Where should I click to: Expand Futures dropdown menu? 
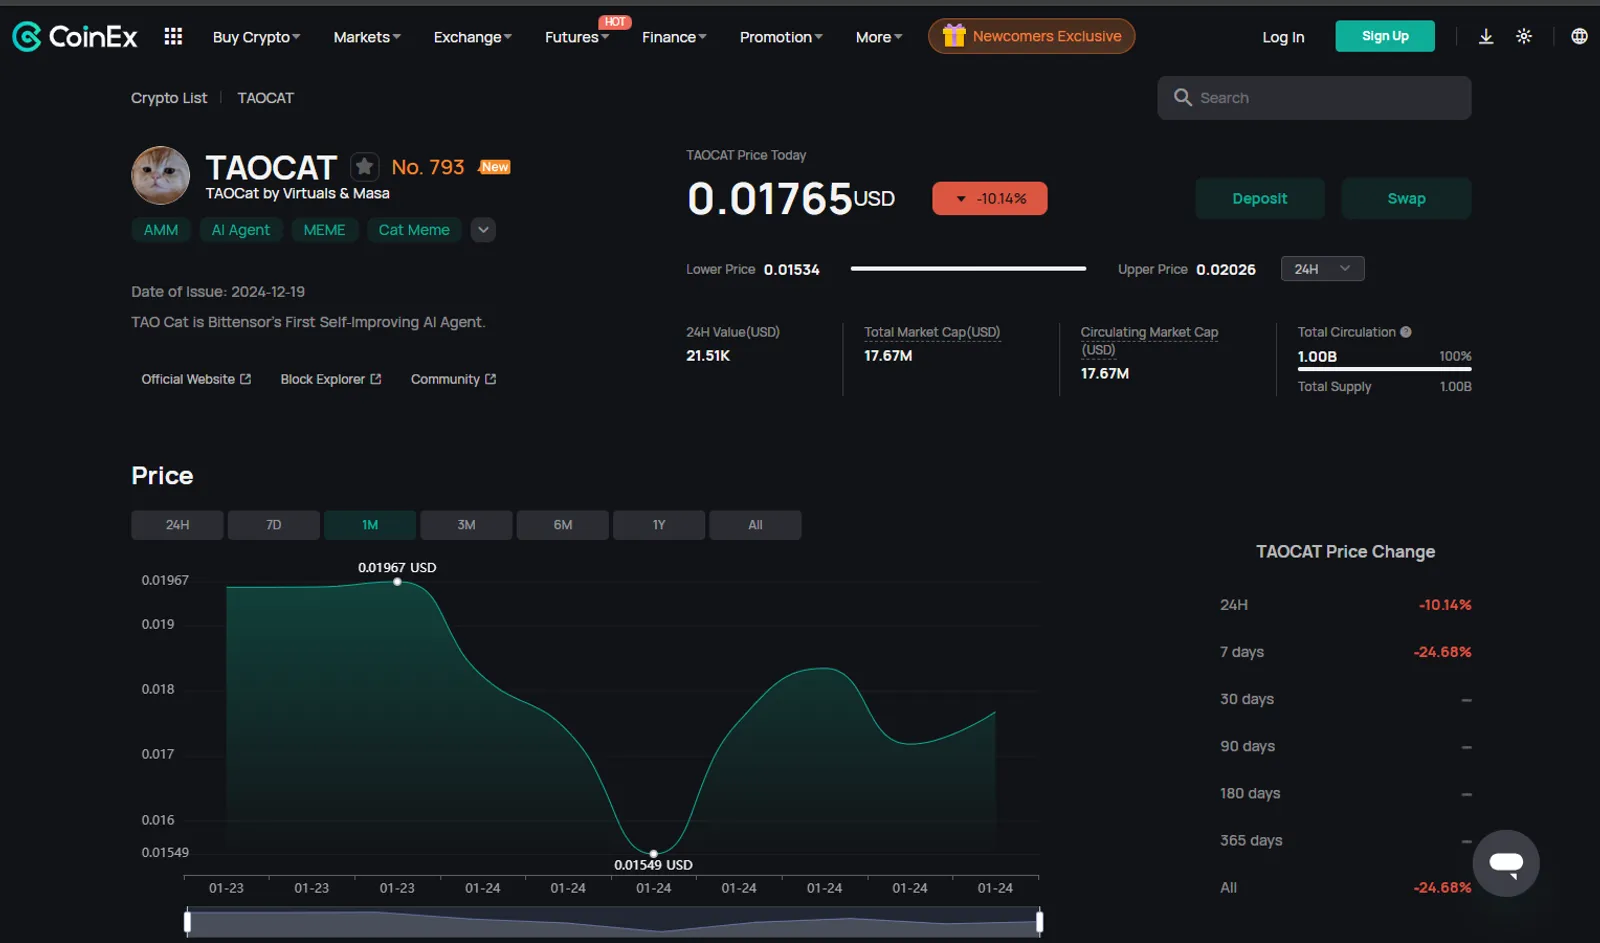tap(576, 37)
